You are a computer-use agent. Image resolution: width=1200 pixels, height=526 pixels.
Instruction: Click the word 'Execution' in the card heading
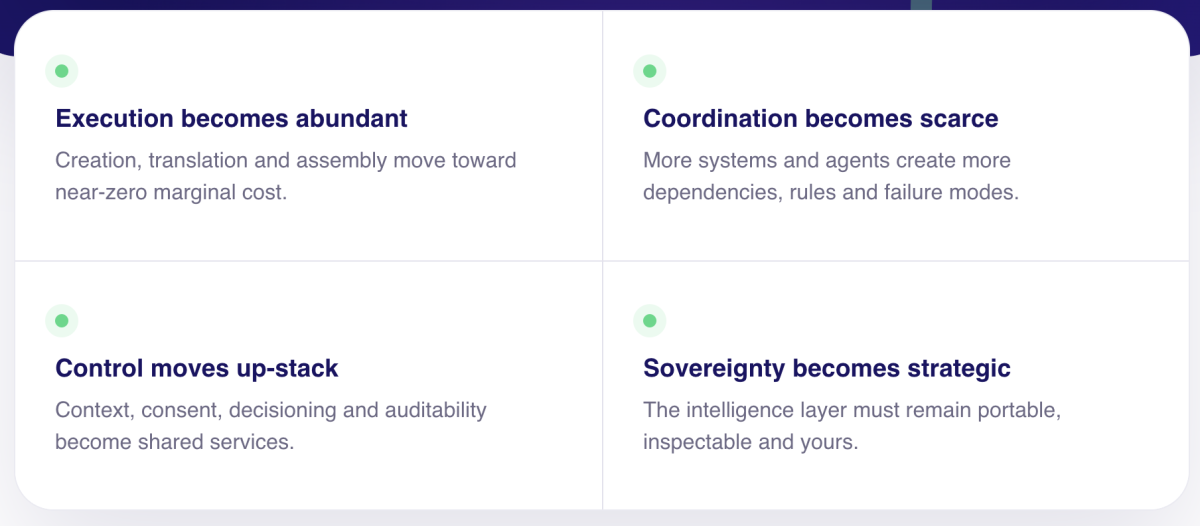point(115,118)
